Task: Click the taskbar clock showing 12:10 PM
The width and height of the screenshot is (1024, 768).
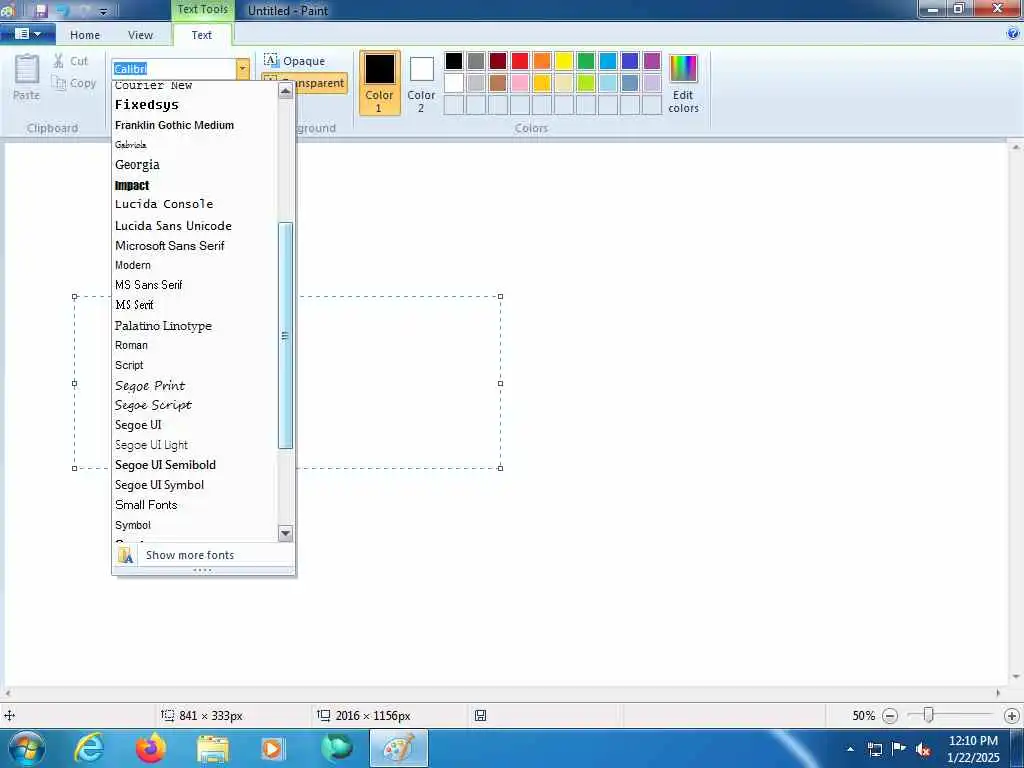Action: tap(973, 749)
